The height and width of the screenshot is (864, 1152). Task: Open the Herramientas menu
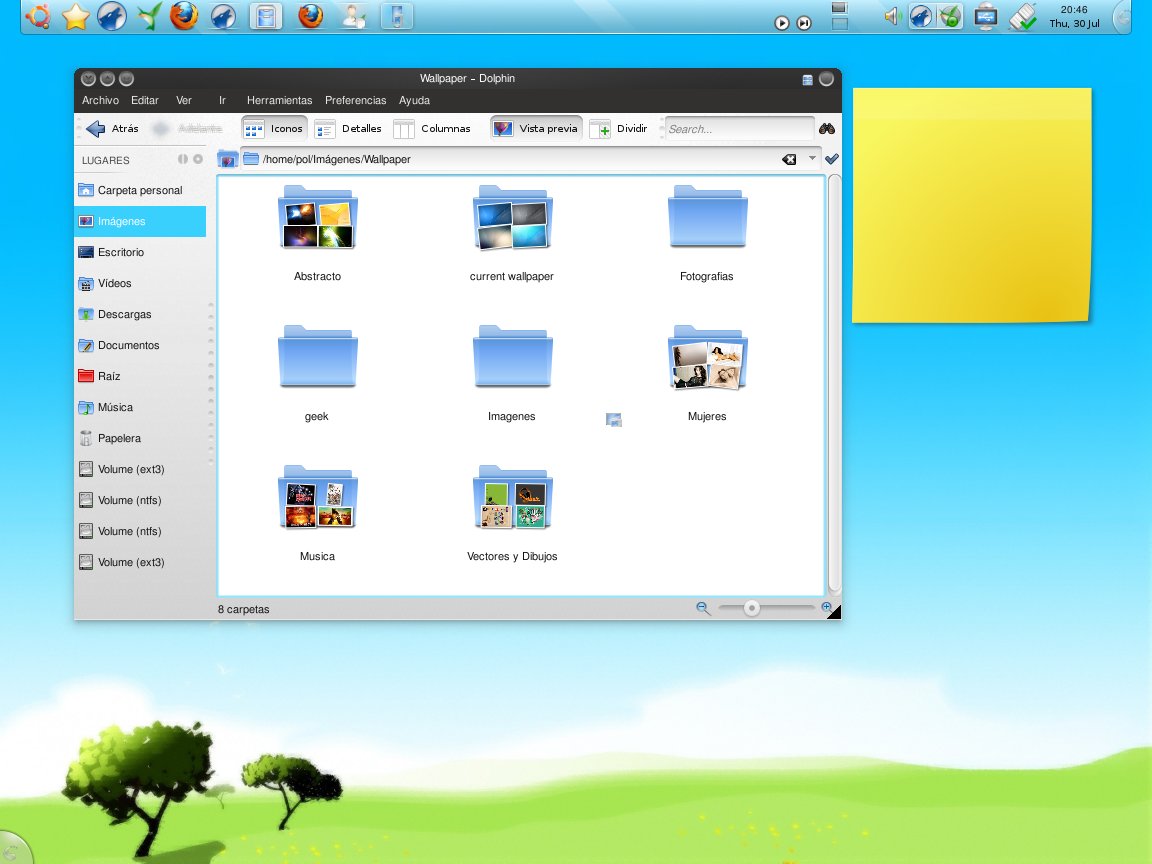(x=279, y=100)
